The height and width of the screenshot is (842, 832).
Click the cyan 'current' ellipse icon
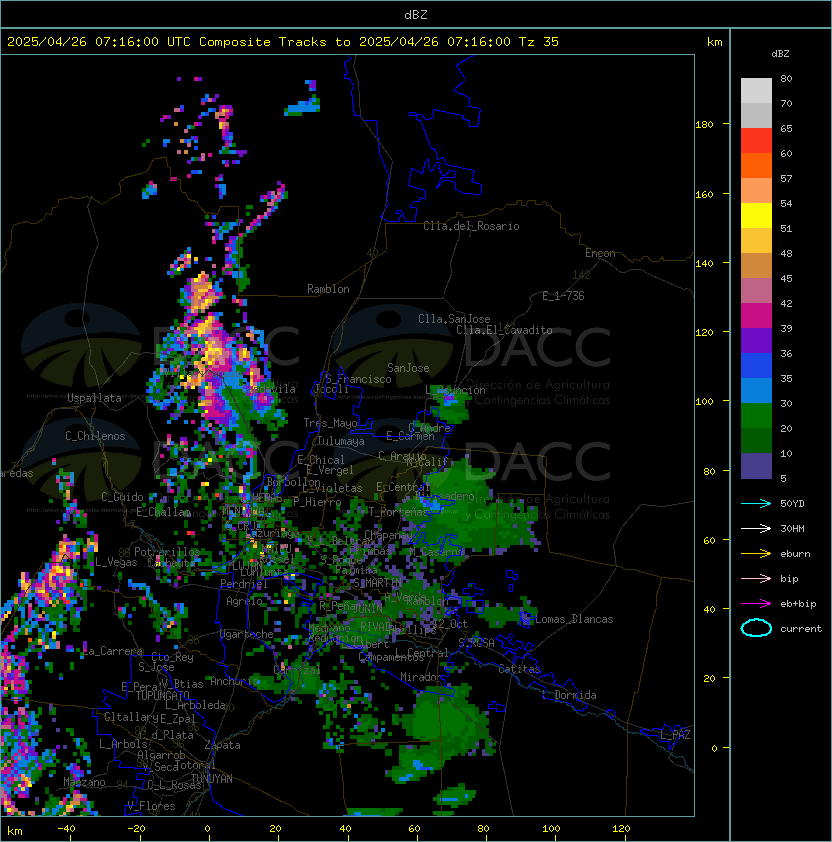click(756, 628)
